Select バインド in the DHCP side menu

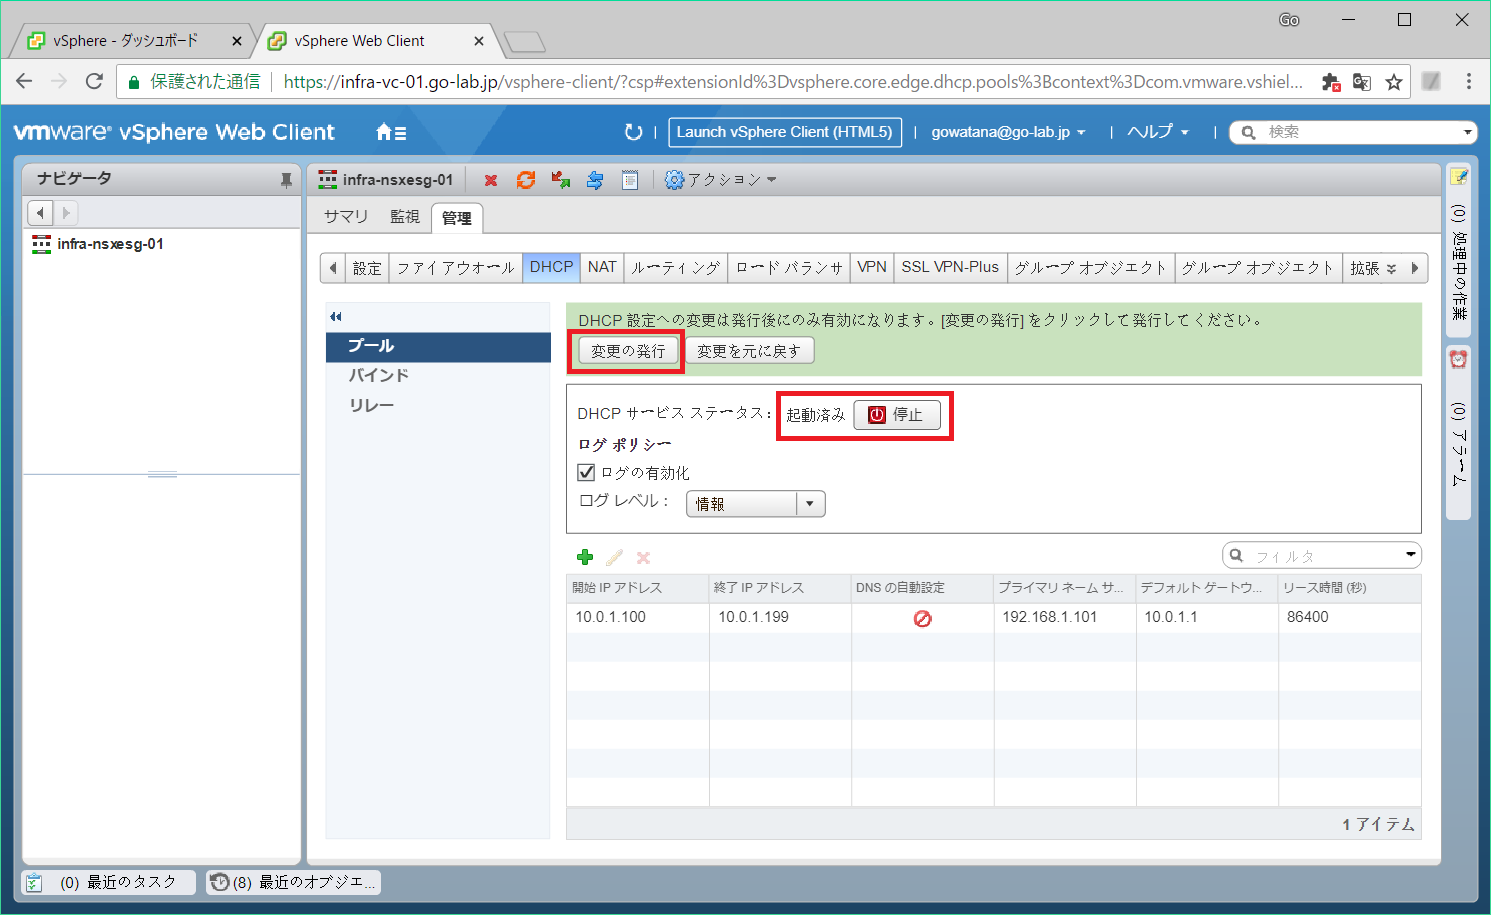[x=438, y=376]
